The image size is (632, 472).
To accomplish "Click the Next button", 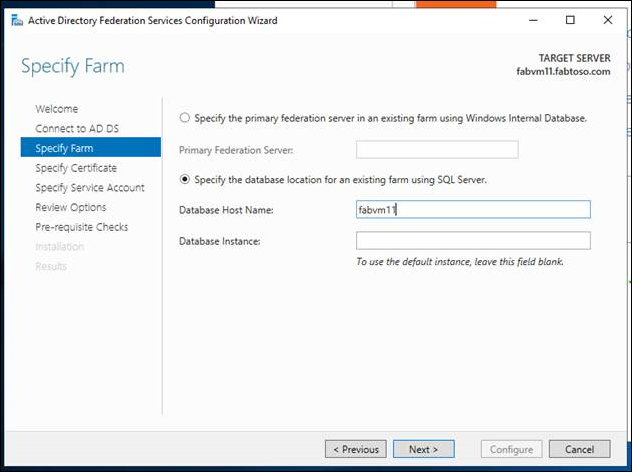I will pos(424,449).
